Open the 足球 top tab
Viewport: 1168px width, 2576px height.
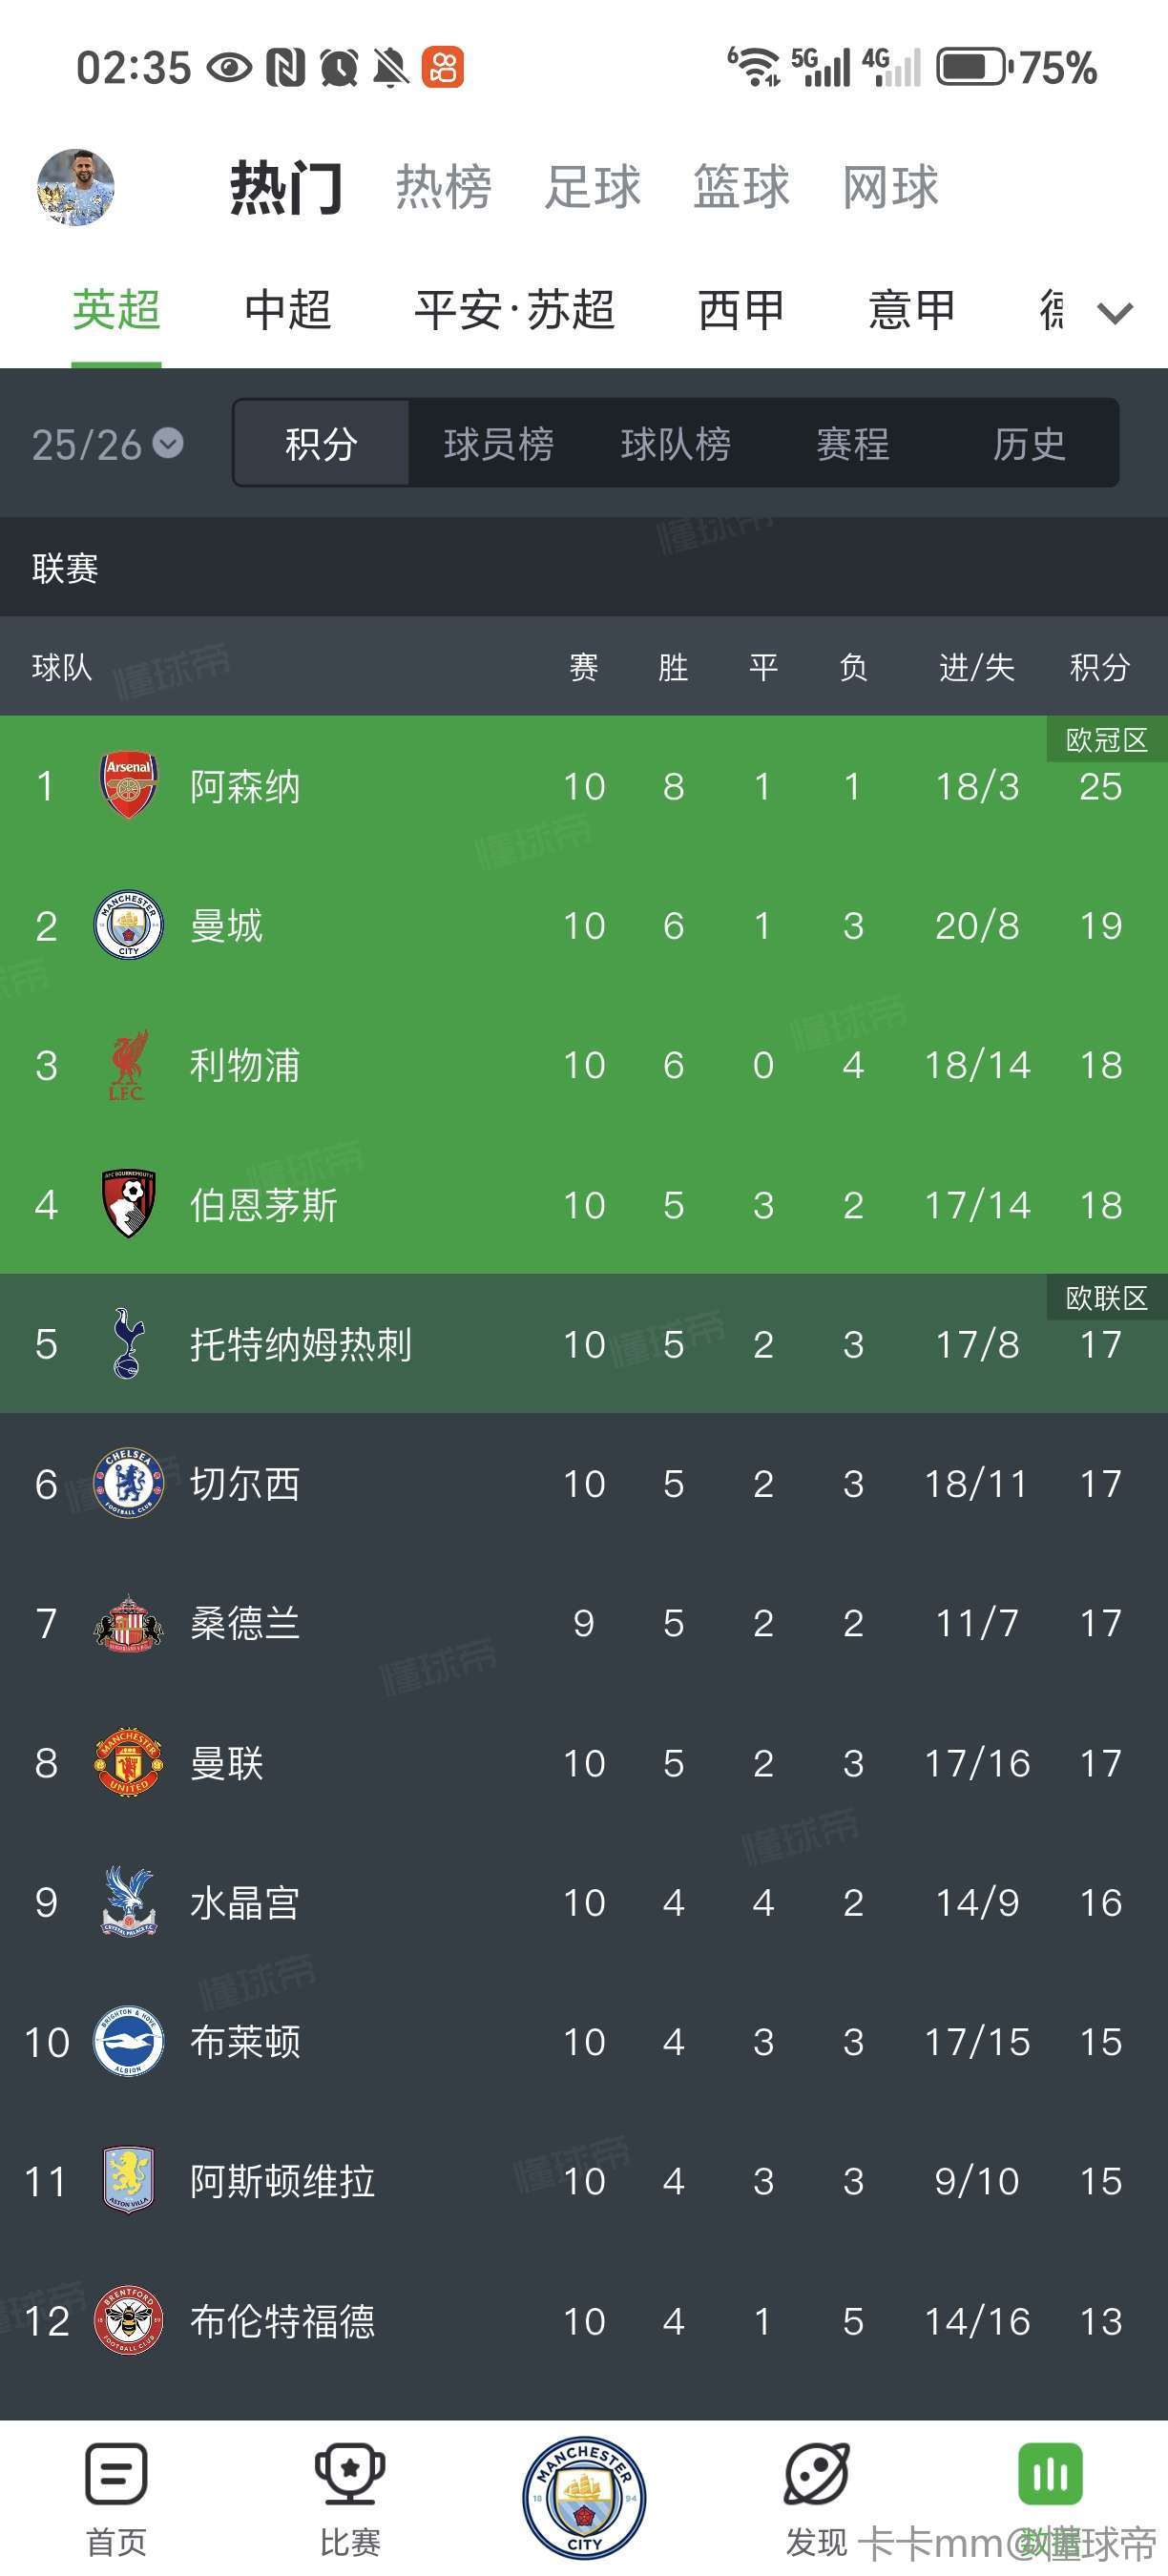click(592, 187)
